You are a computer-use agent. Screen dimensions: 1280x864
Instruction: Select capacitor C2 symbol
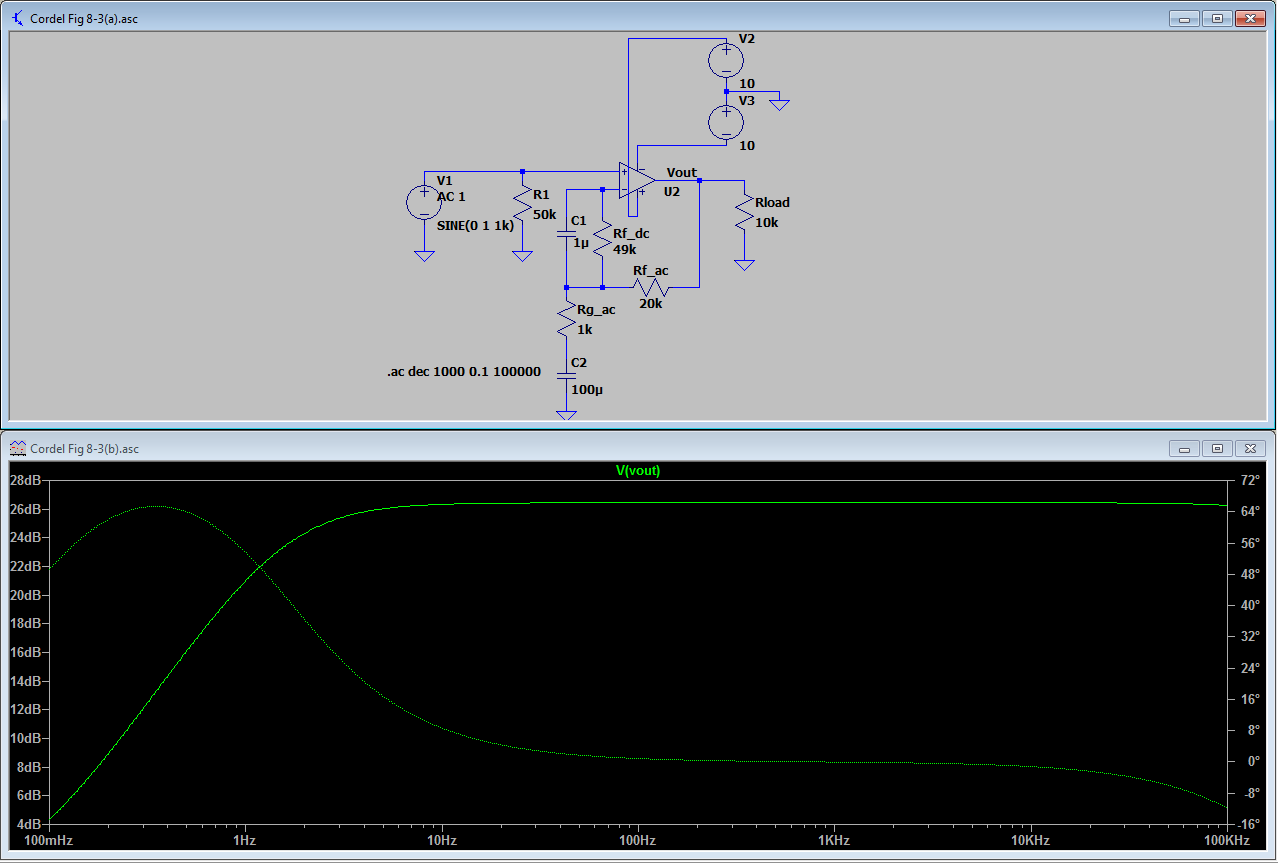click(566, 376)
